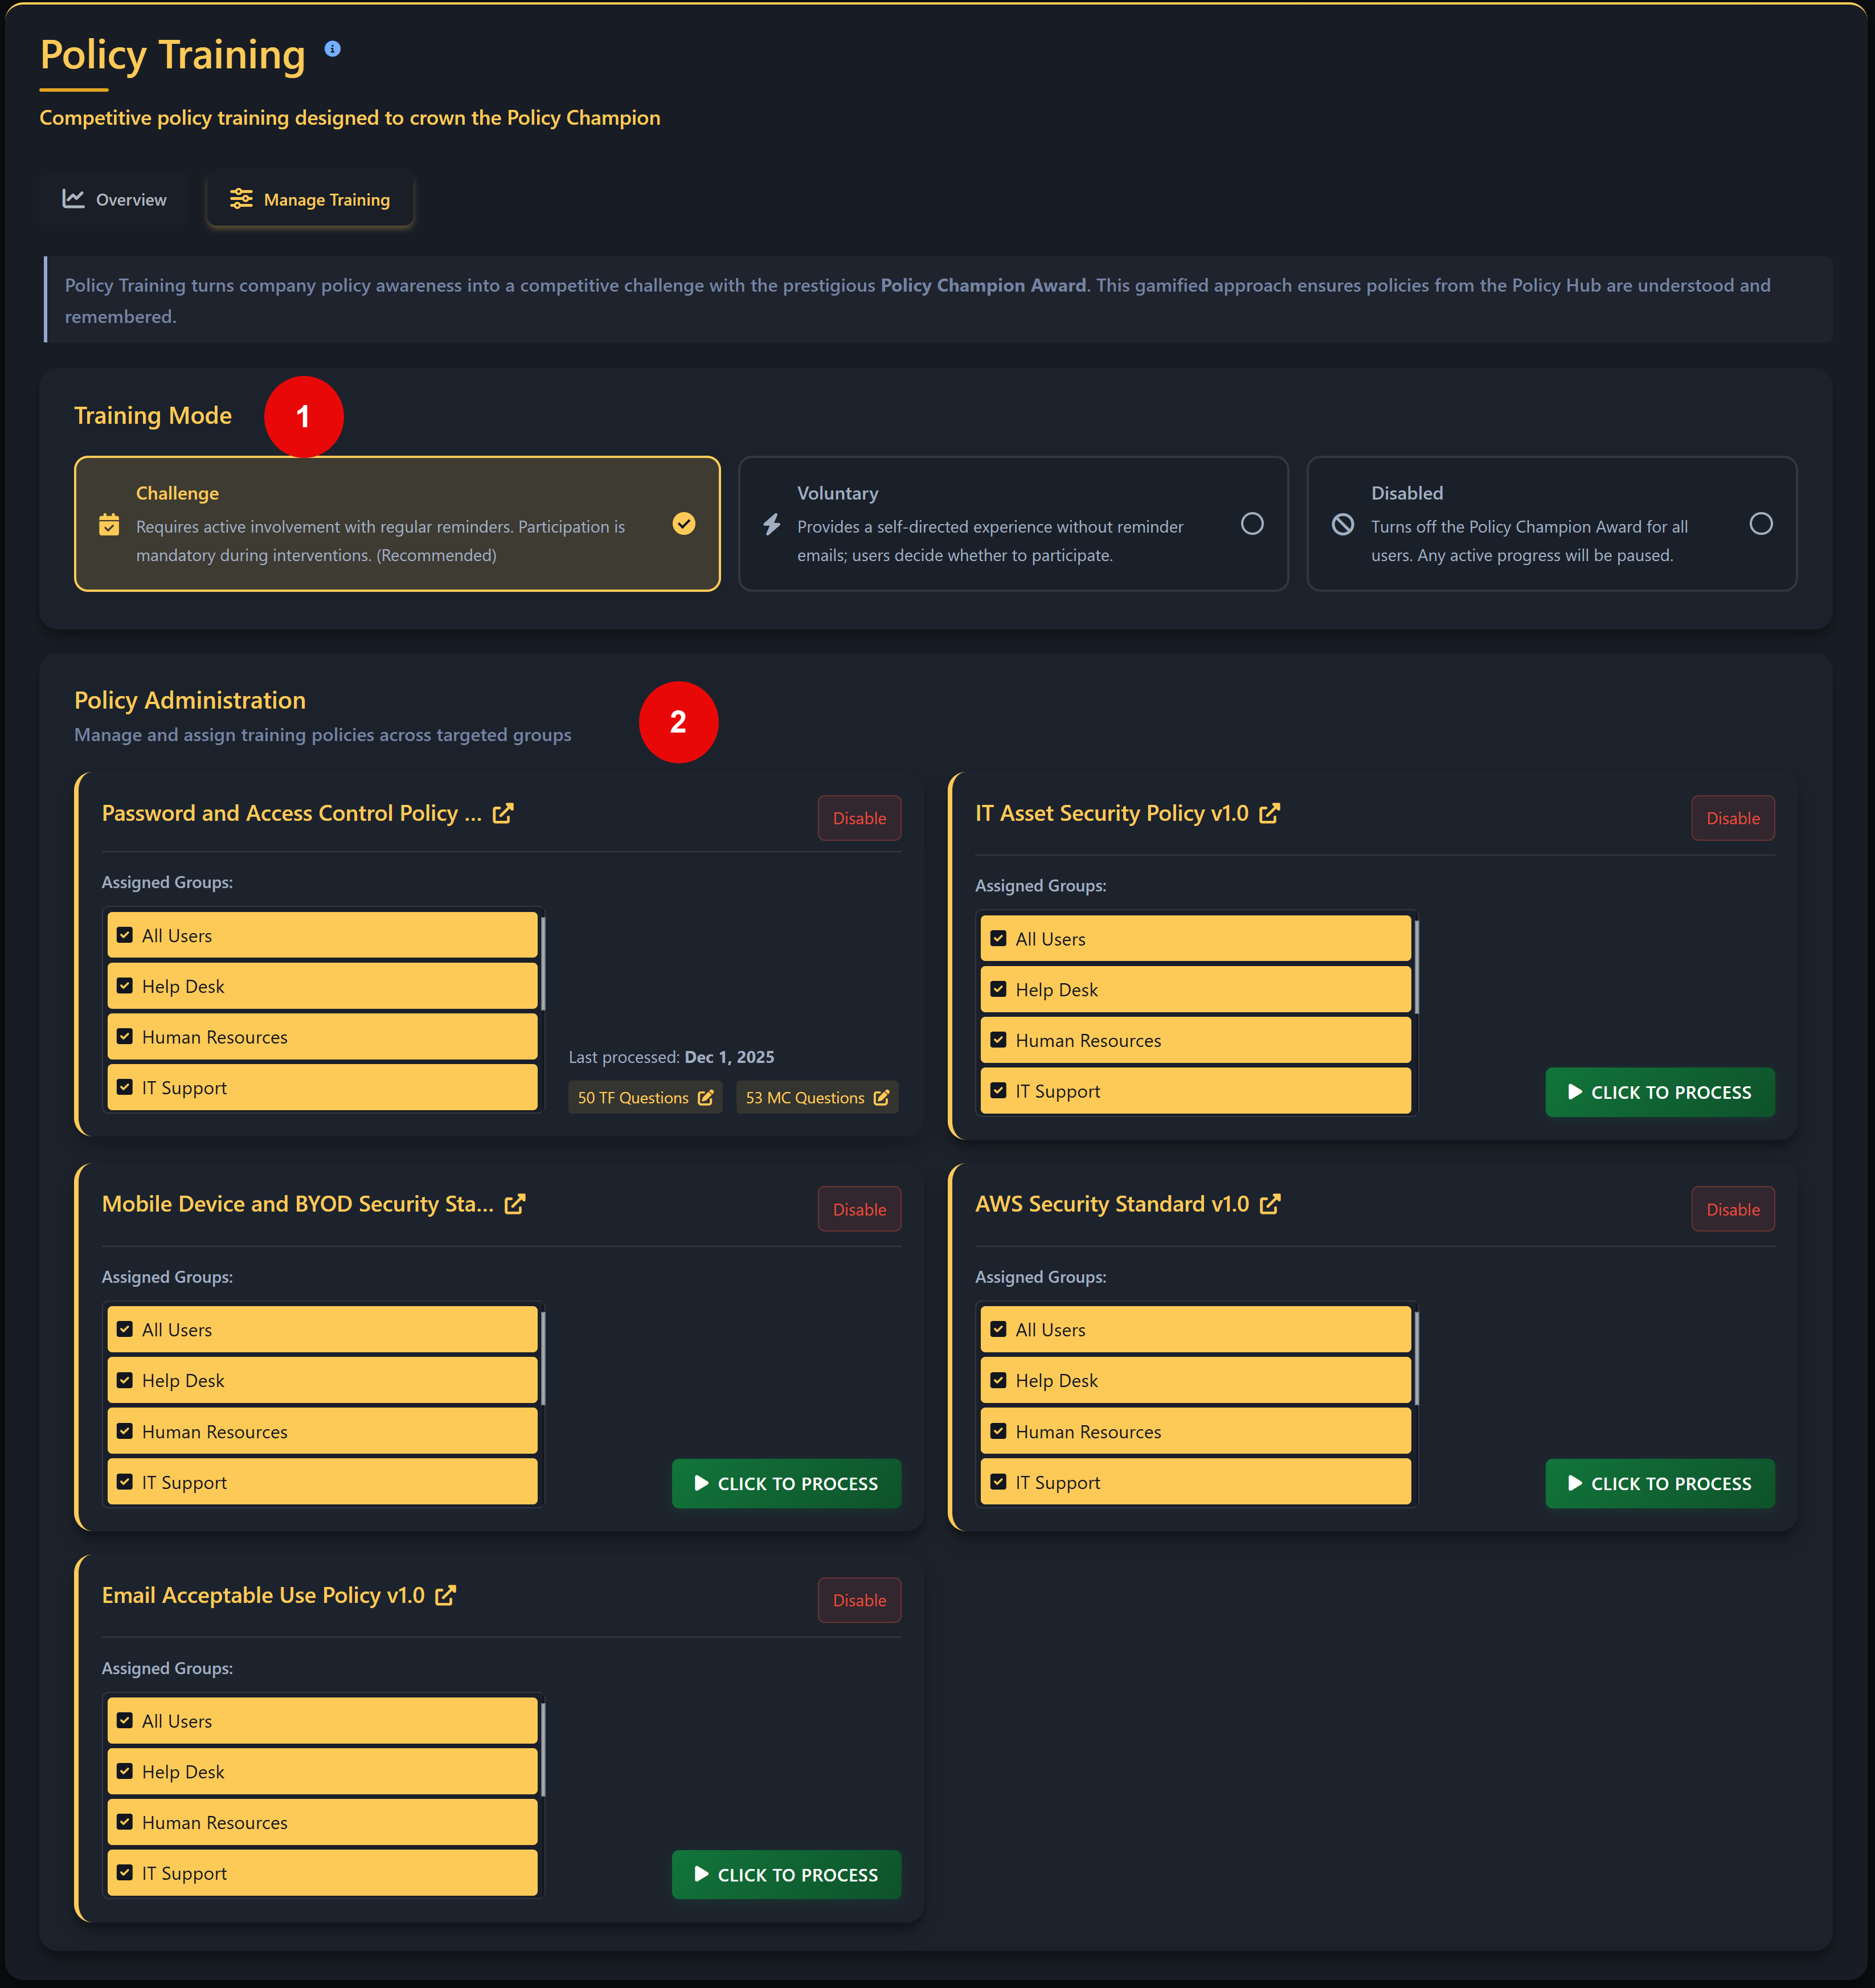Disable the IT Asset Security Policy
This screenshot has width=1875, height=1988.
(x=1733, y=817)
